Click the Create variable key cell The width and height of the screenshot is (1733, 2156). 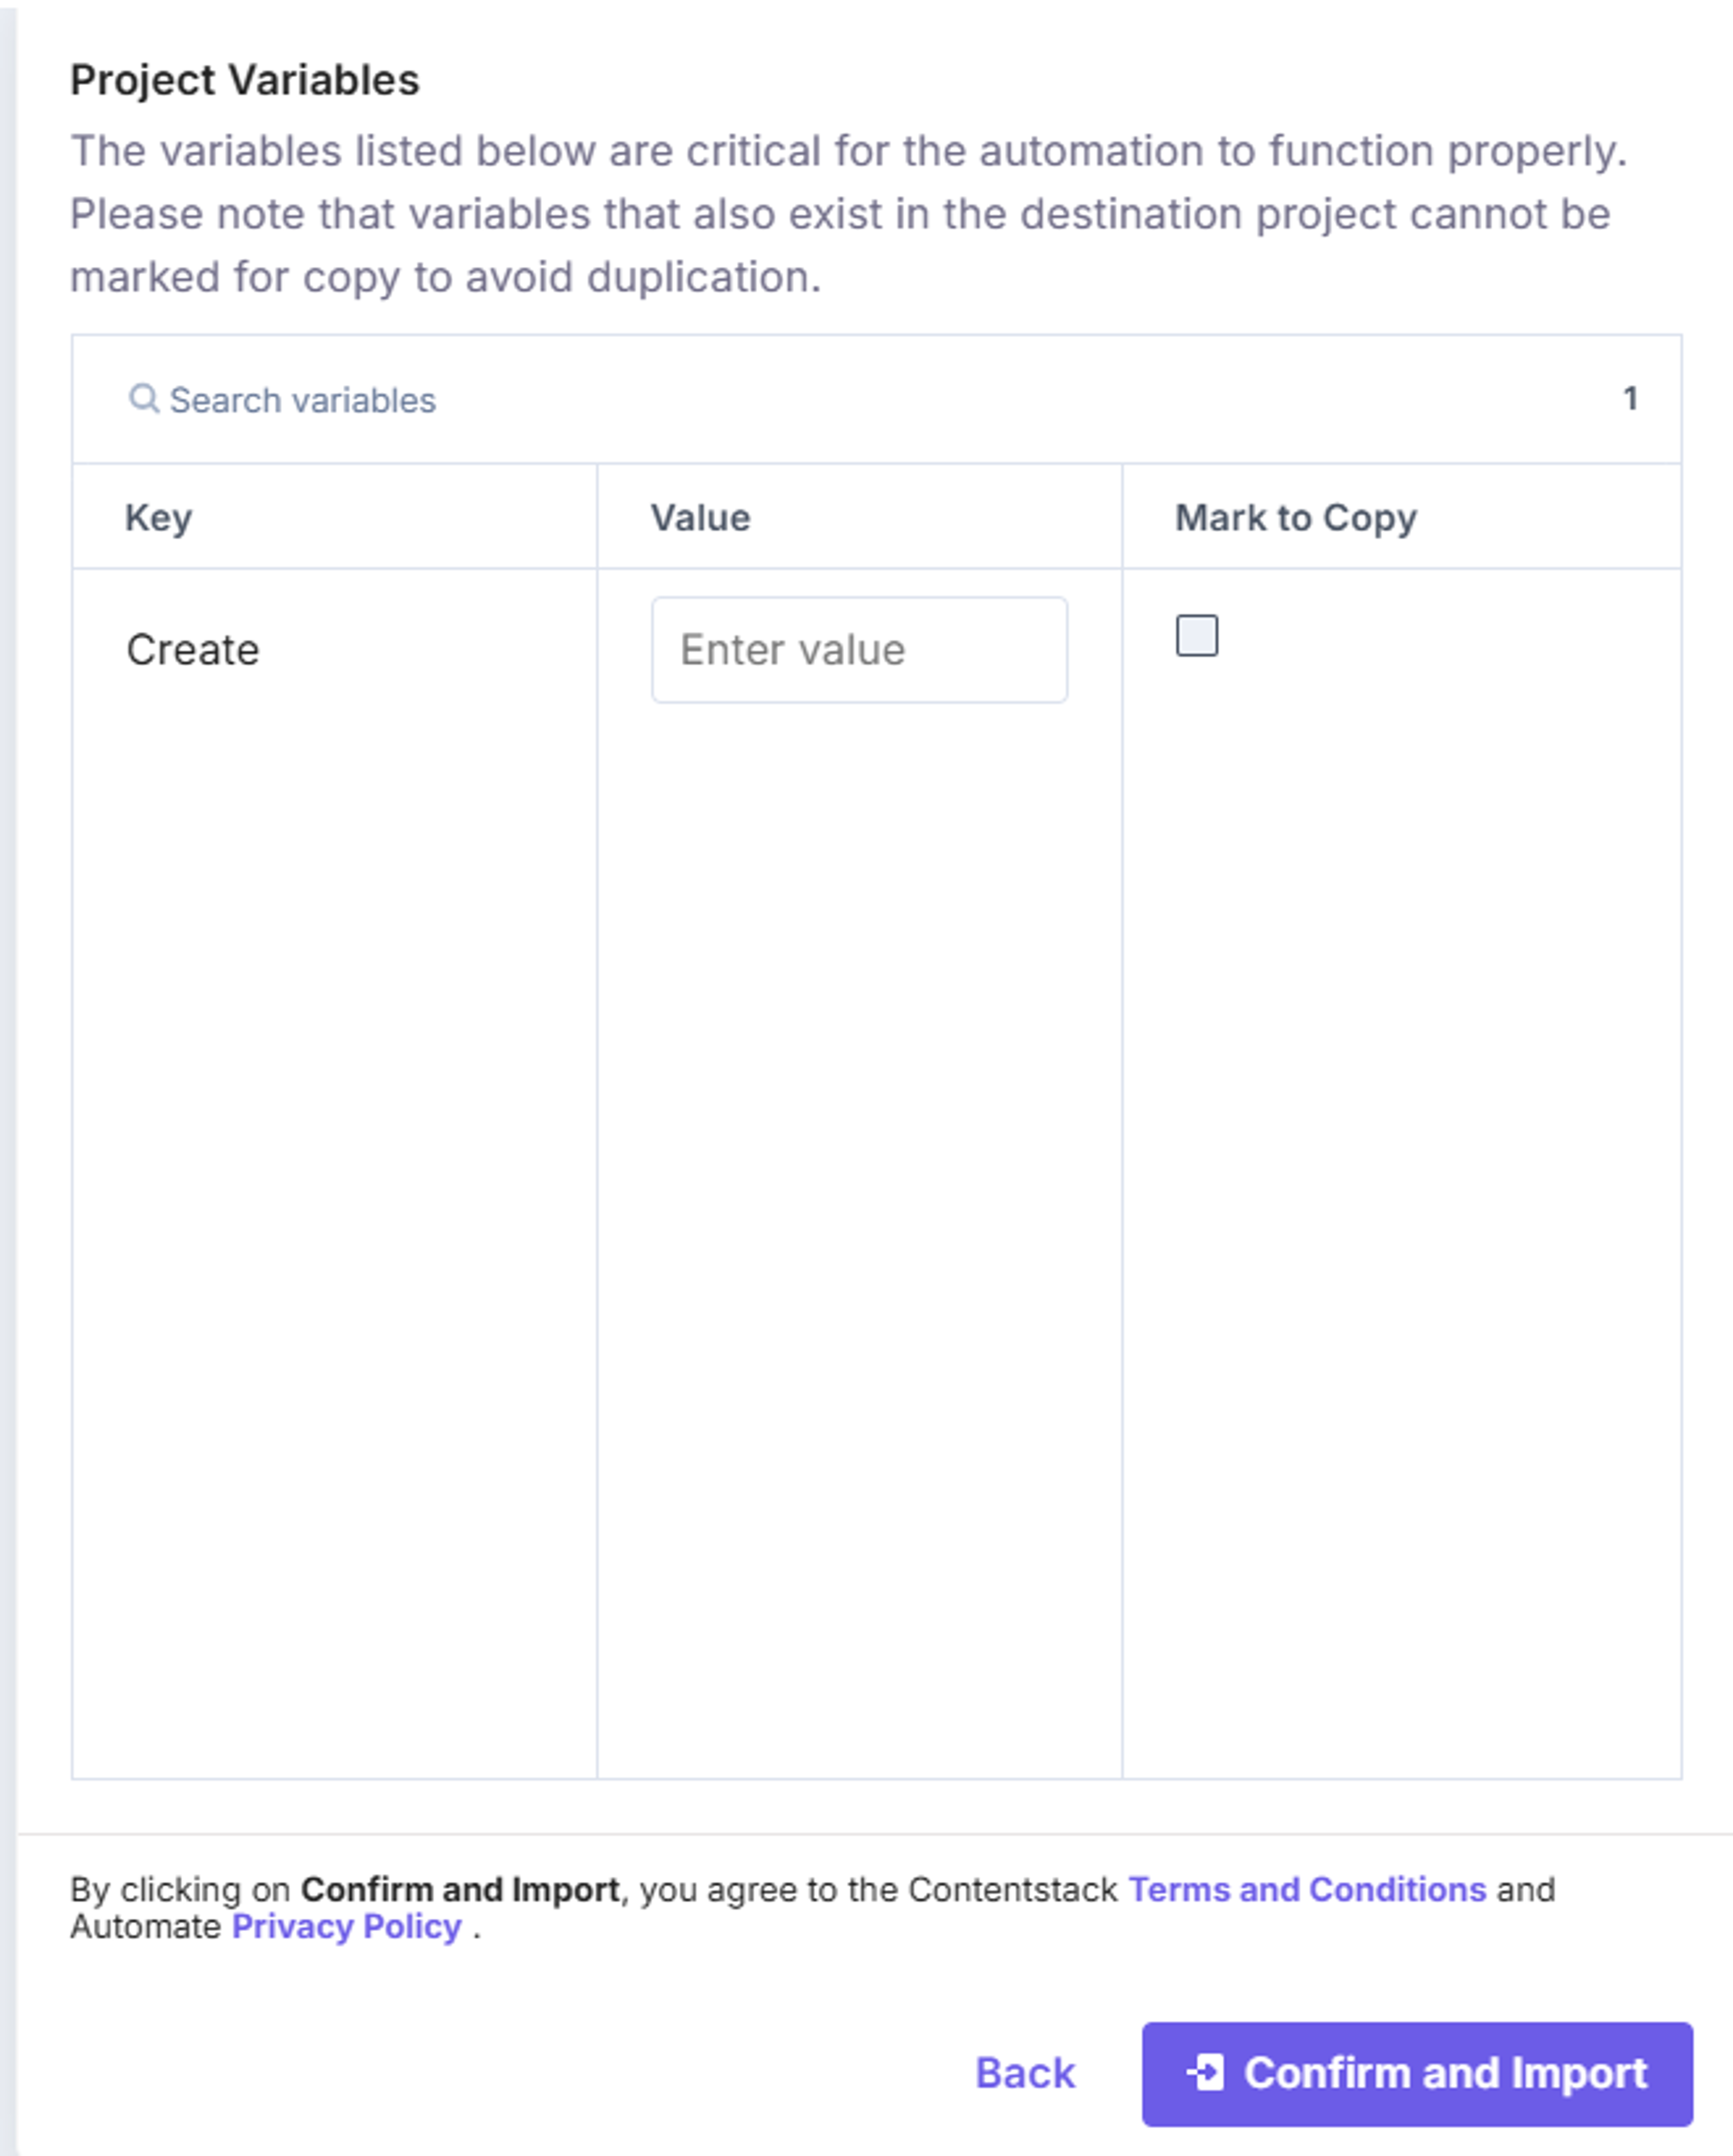[x=193, y=650]
